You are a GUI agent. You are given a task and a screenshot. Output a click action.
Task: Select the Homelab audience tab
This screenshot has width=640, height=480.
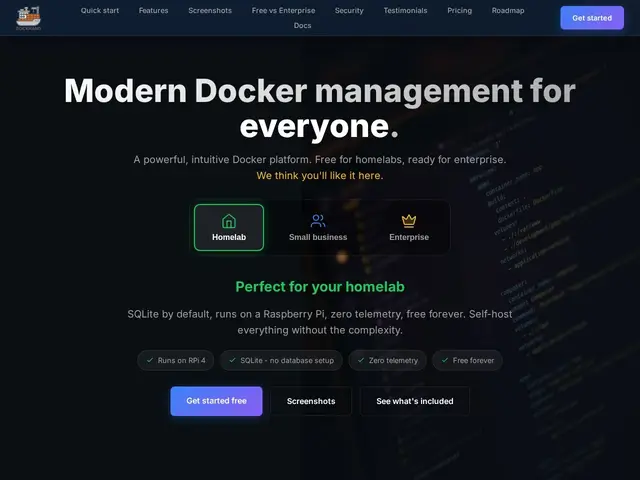pos(229,227)
